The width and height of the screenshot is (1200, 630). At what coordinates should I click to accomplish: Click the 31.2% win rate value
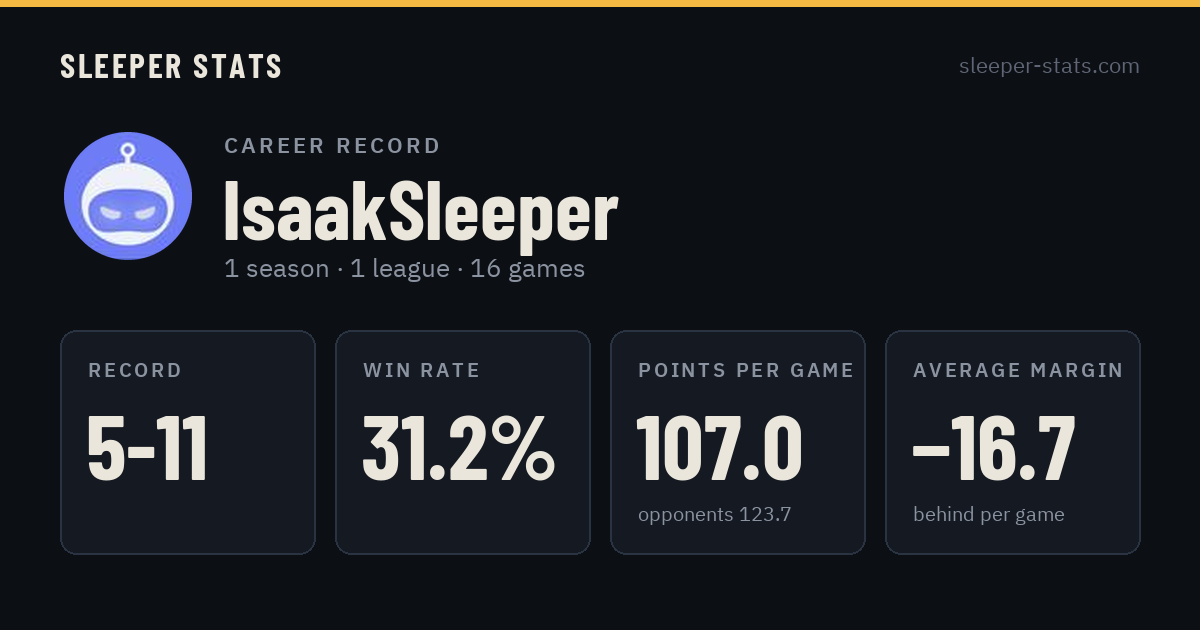459,449
